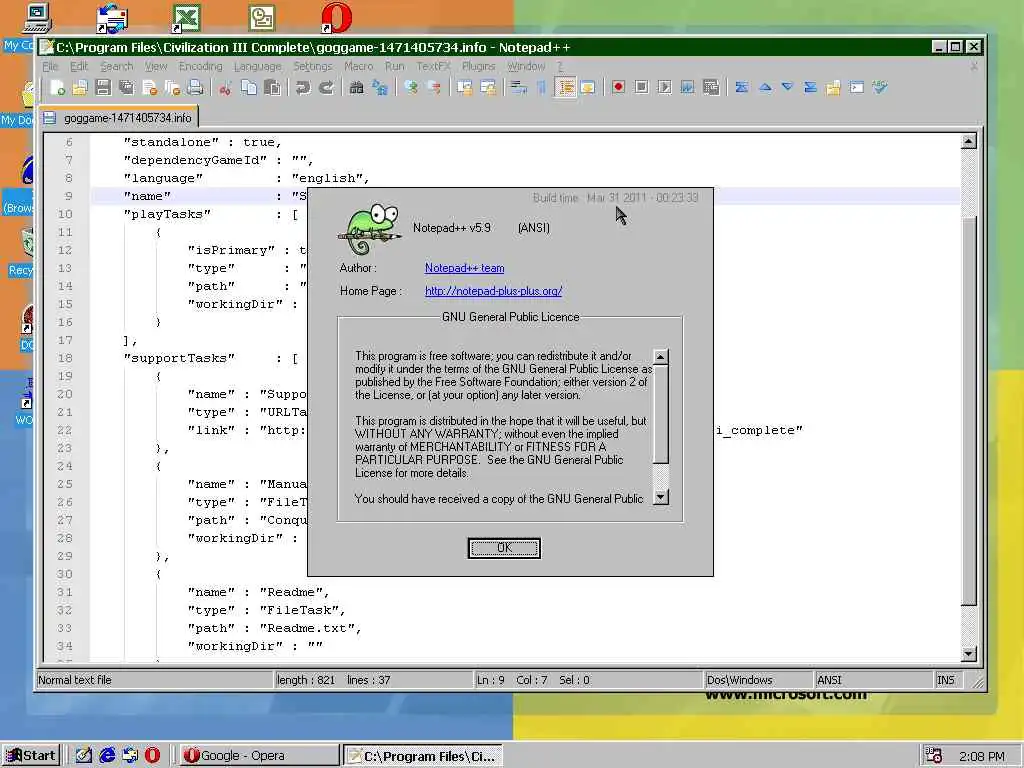Open Find with the binoculars icon

pos(357,88)
